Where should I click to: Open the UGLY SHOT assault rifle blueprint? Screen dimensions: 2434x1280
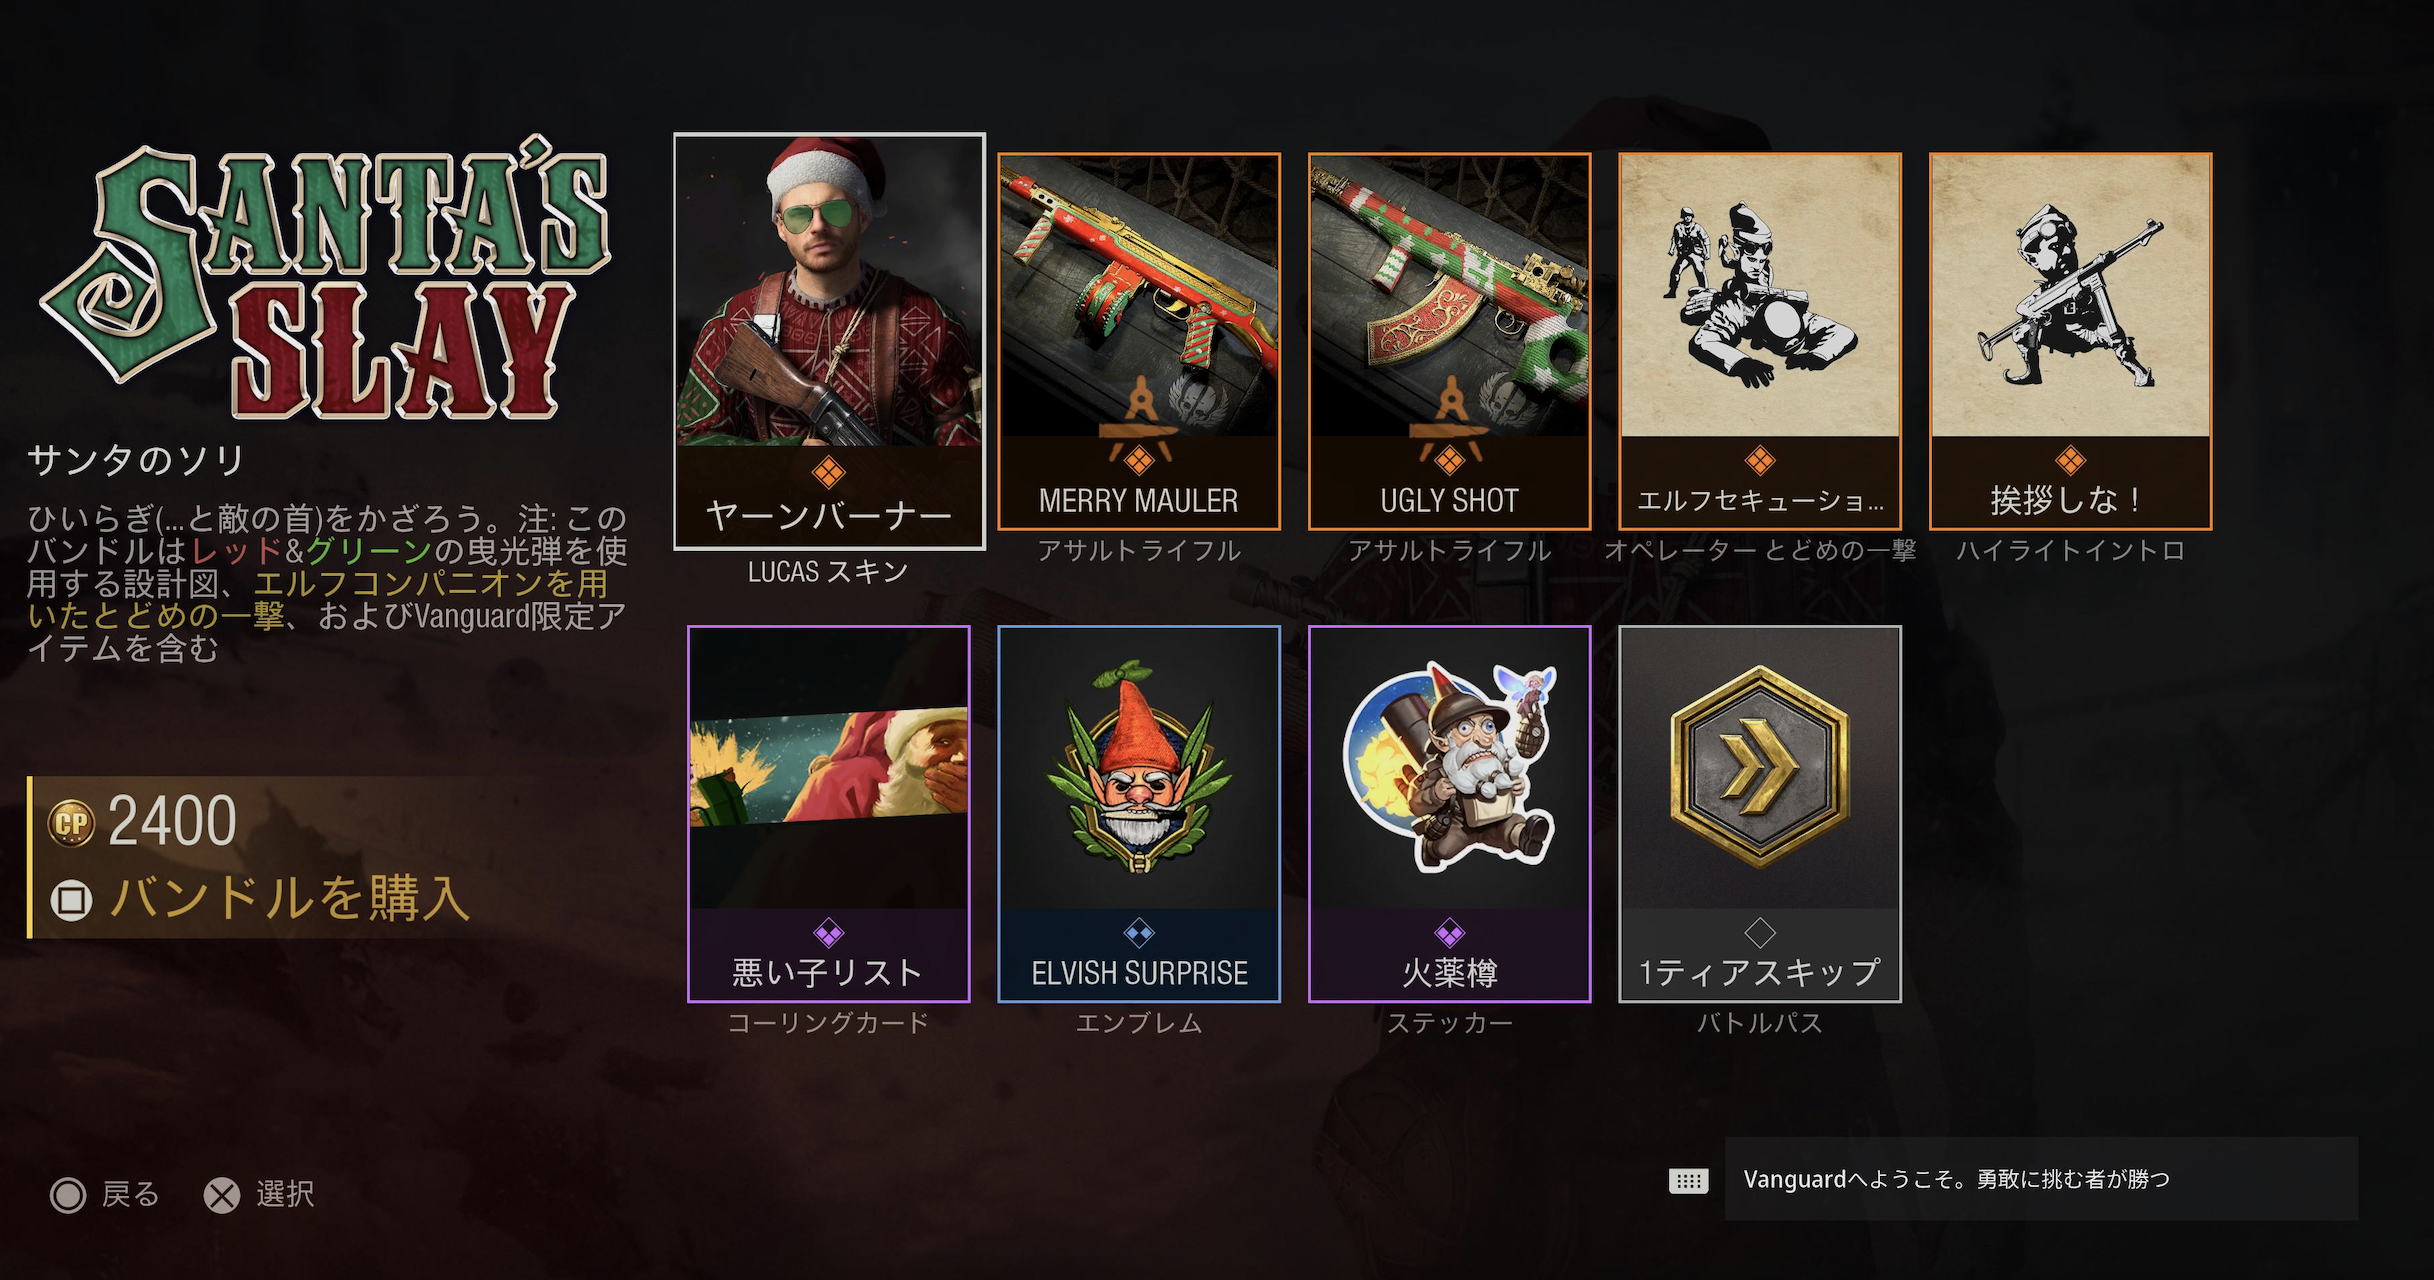[x=1449, y=341]
